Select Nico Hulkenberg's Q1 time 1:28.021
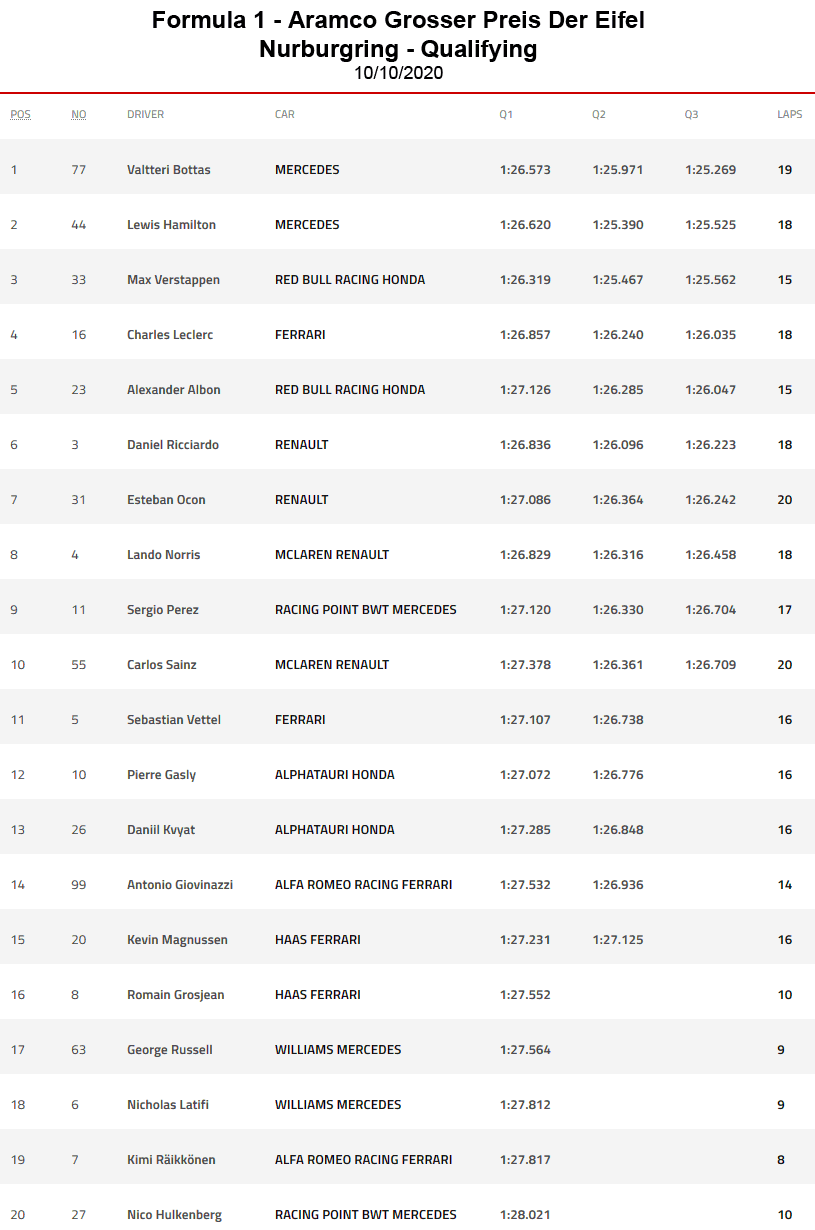 pyautogui.click(x=525, y=1215)
